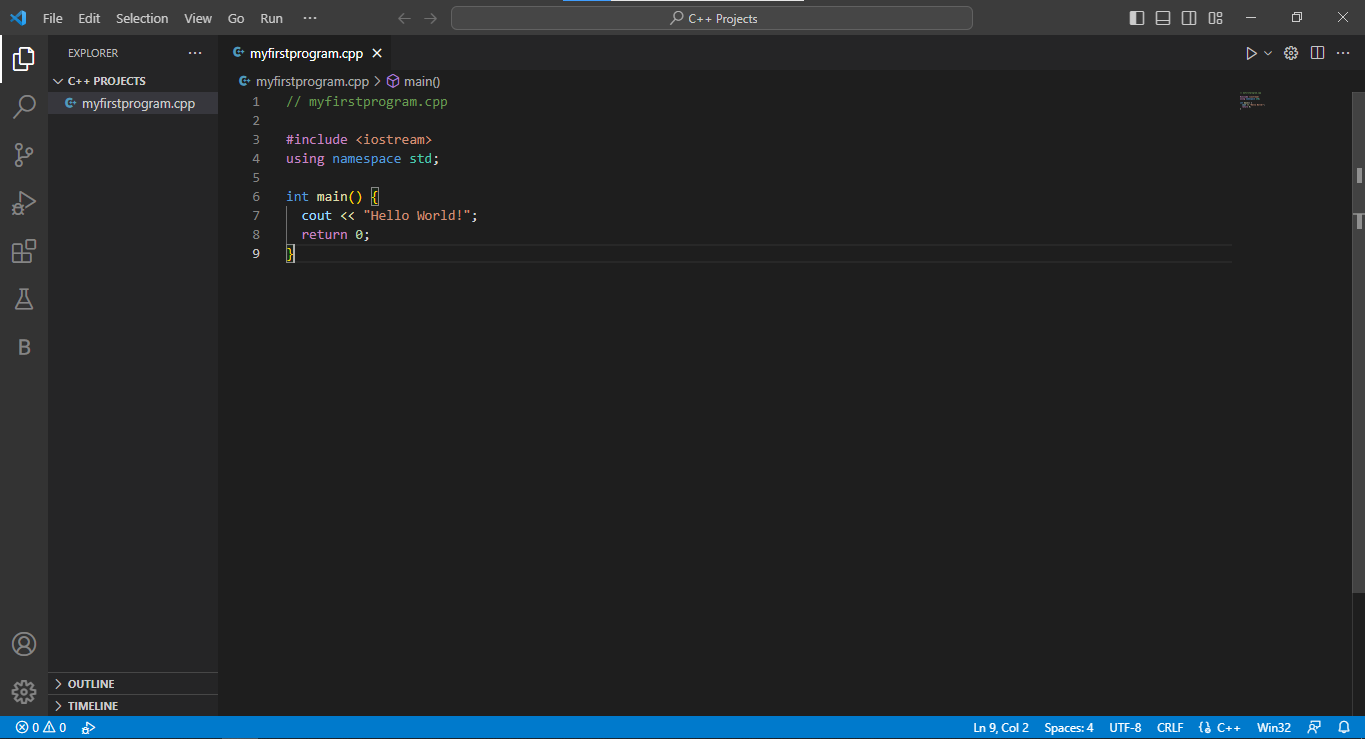1365x739 pixels.
Task: Toggle the primary side bar
Action: click(1137, 18)
